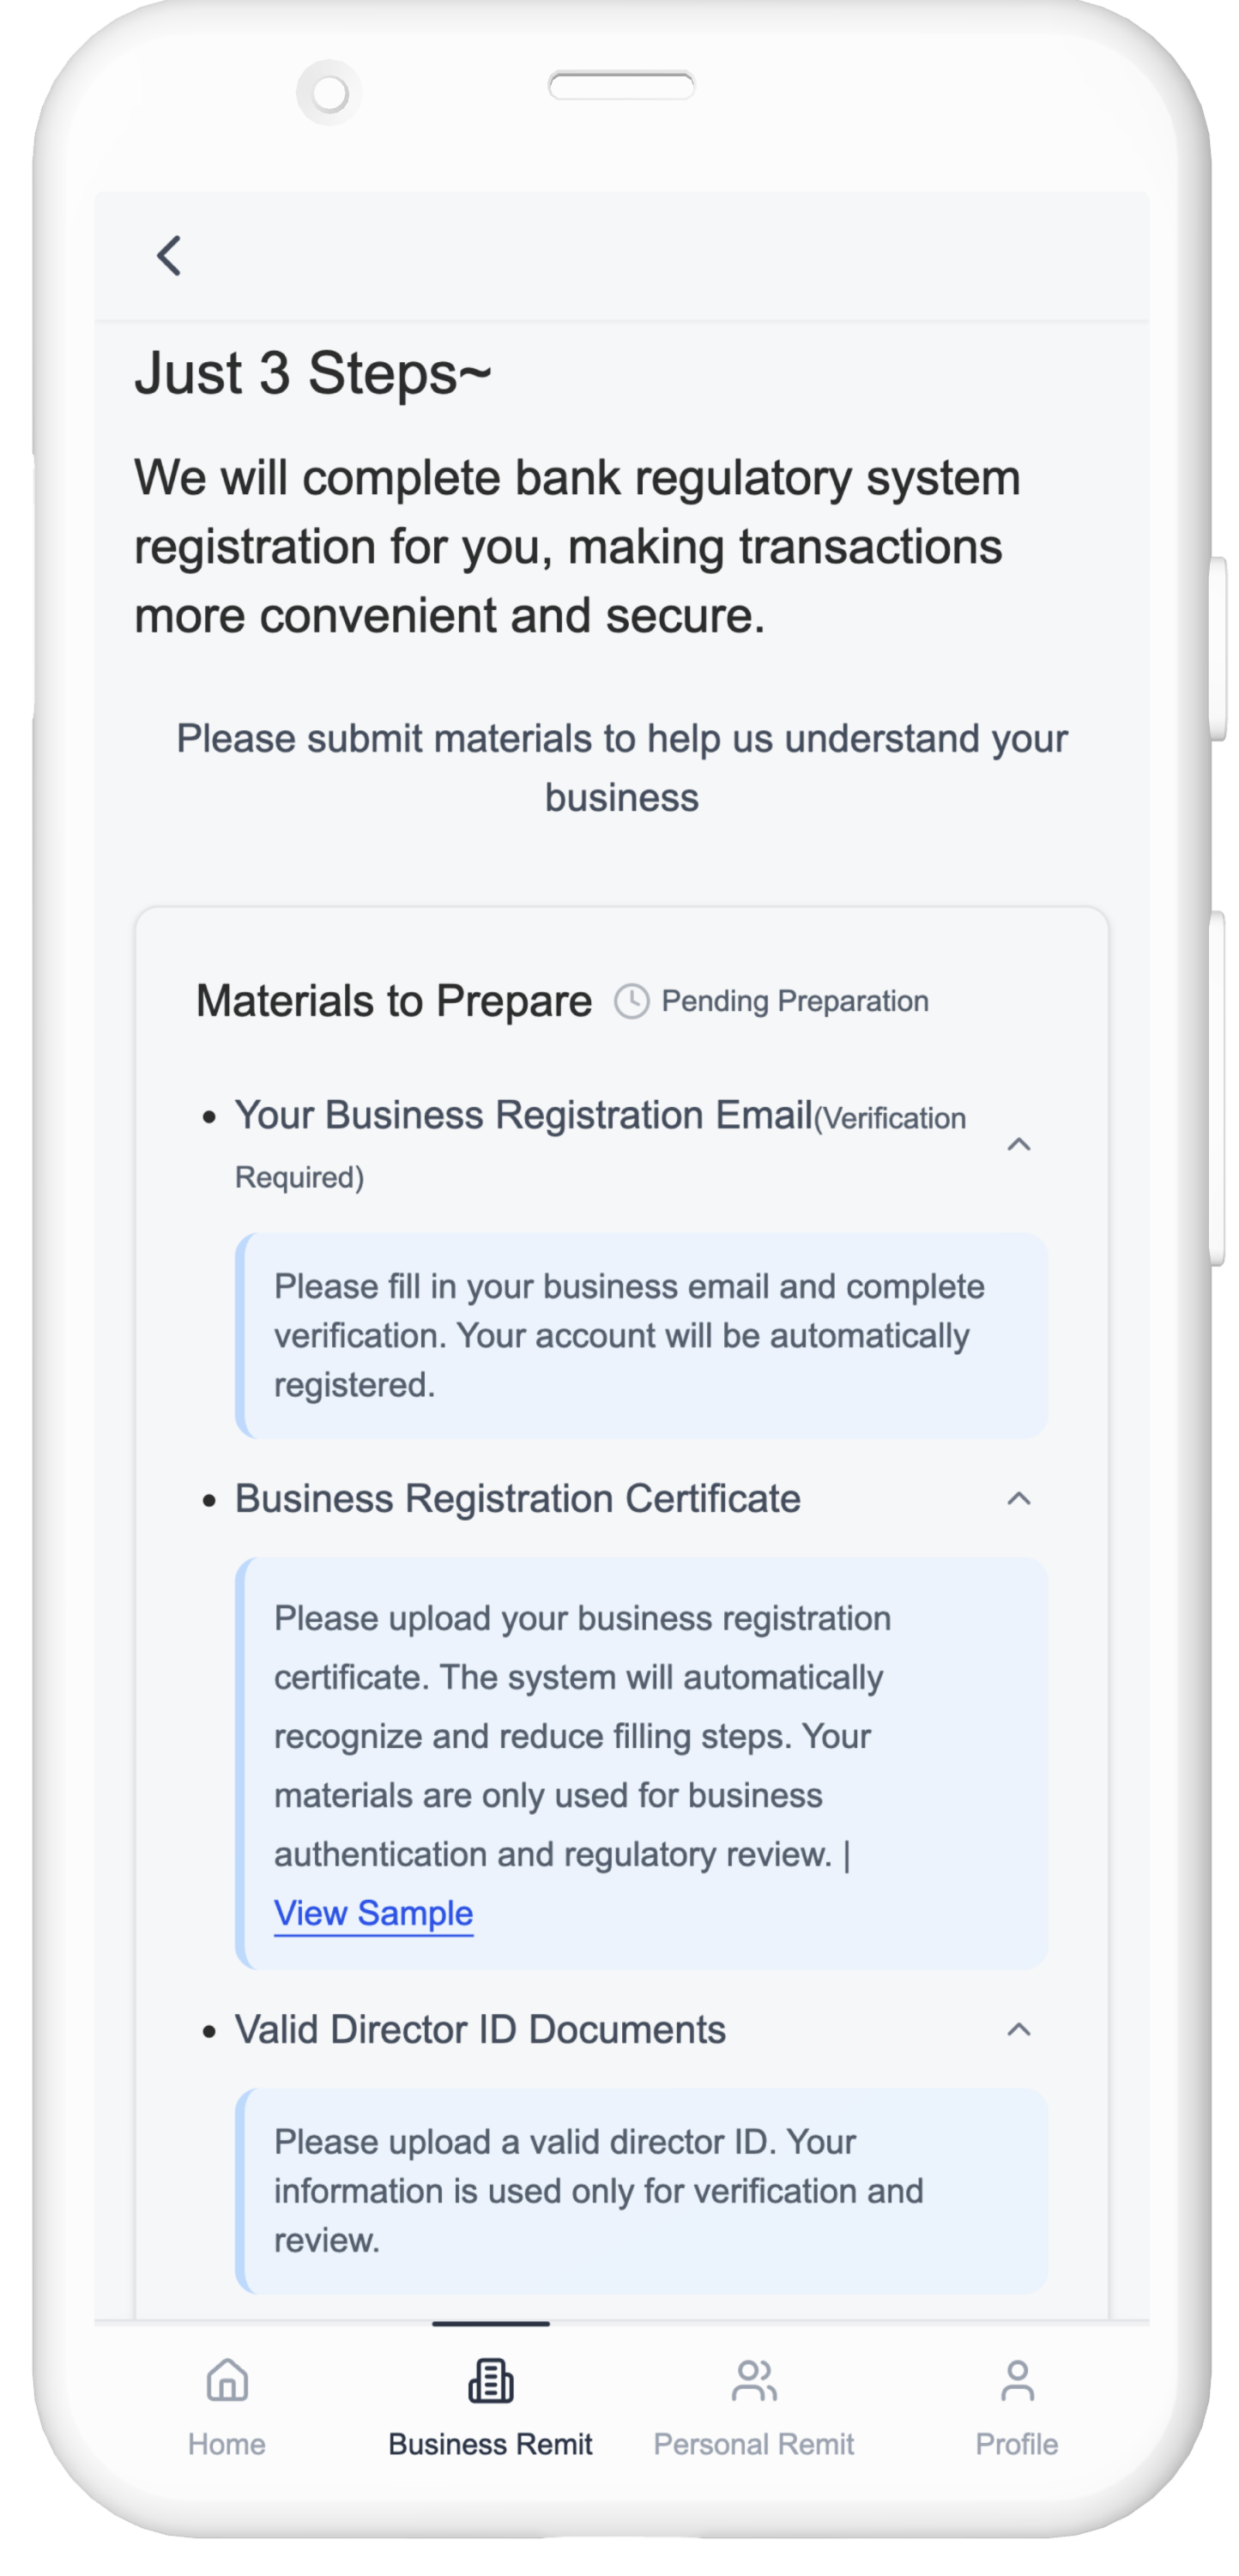1239x2576 pixels.
Task: Tap the Personal Remit people icon
Action: tap(753, 2381)
